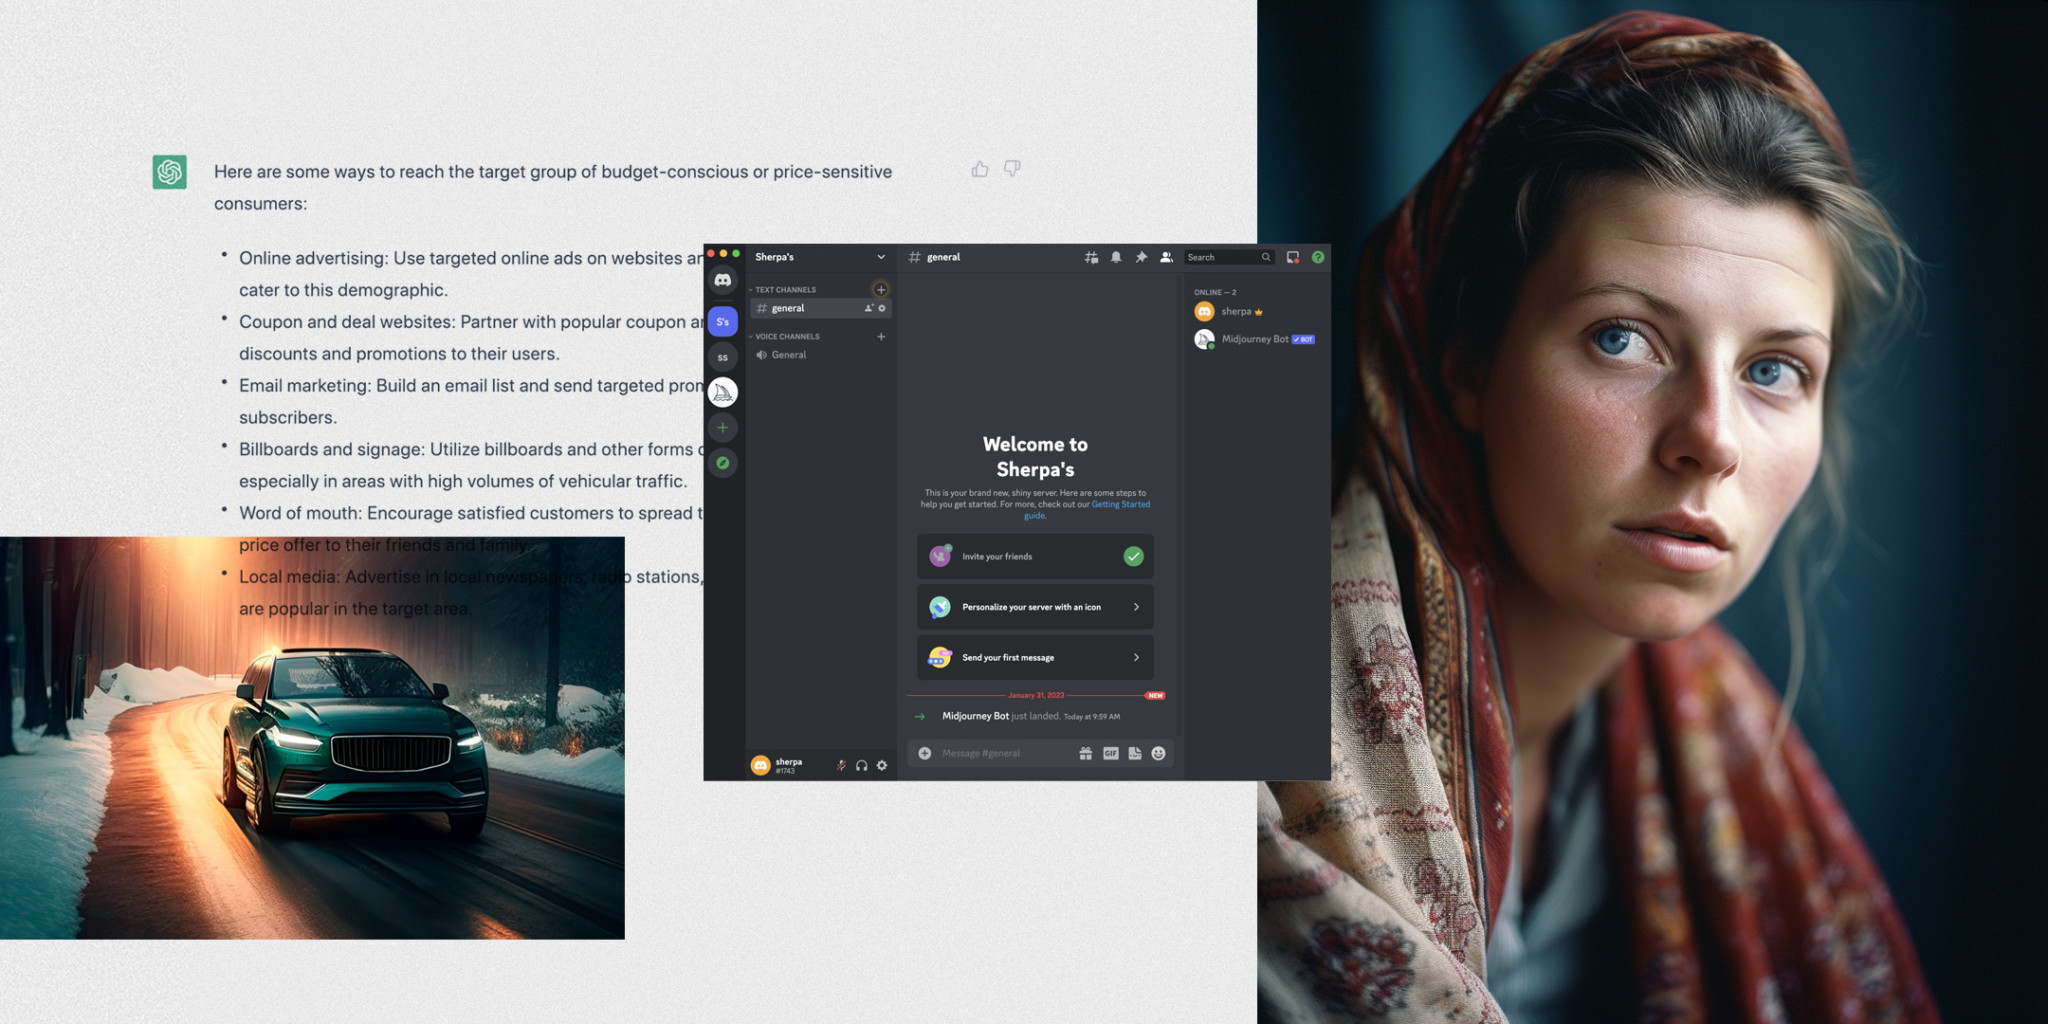This screenshot has height=1024, width=2048.
Task: Collapse the TEXT CHANNELS category
Action: (785, 289)
